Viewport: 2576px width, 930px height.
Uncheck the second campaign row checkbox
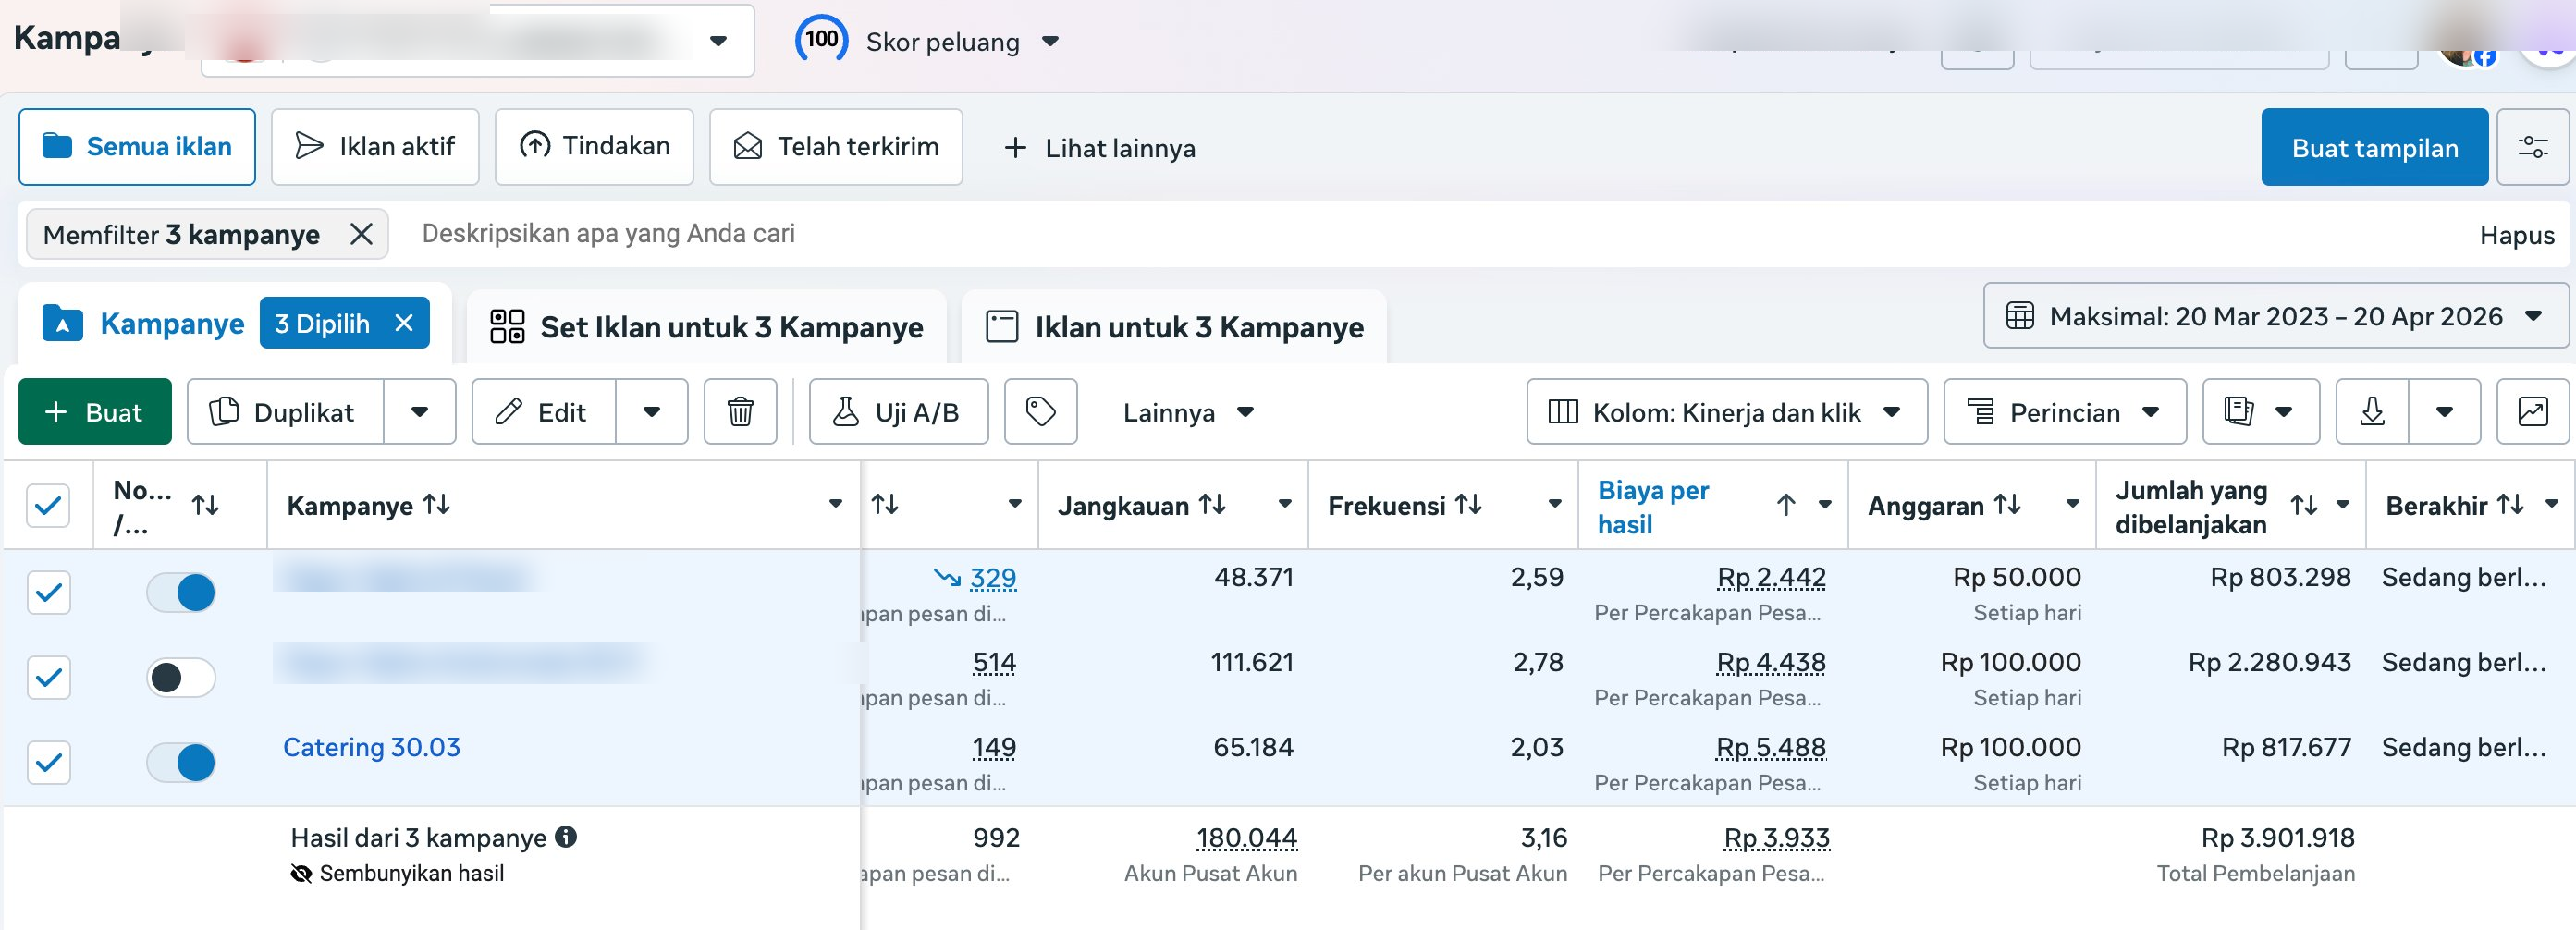click(48, 677)
